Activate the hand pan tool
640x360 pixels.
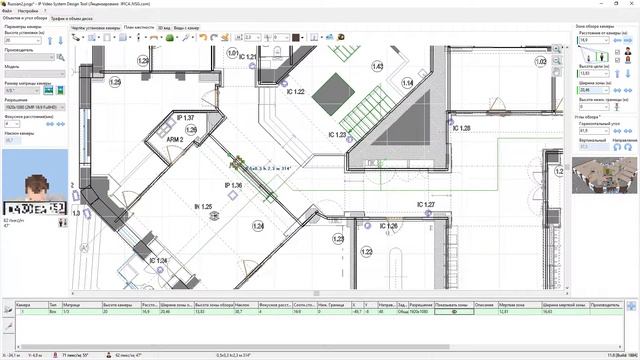tap(556, 72)
